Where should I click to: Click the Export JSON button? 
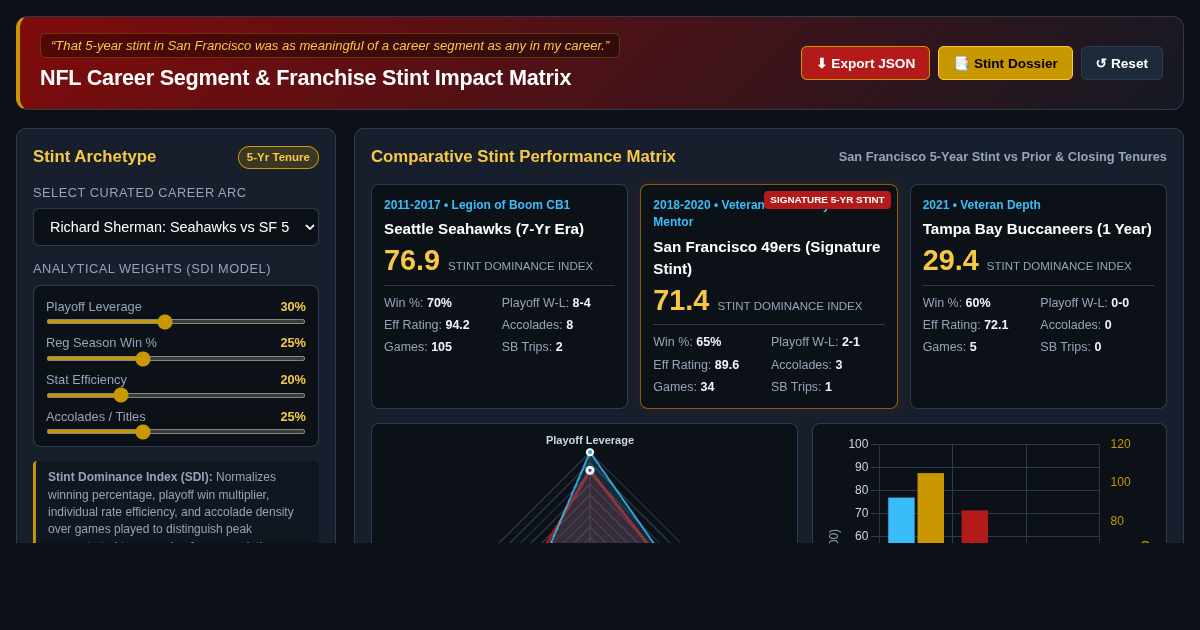[865, 63]
